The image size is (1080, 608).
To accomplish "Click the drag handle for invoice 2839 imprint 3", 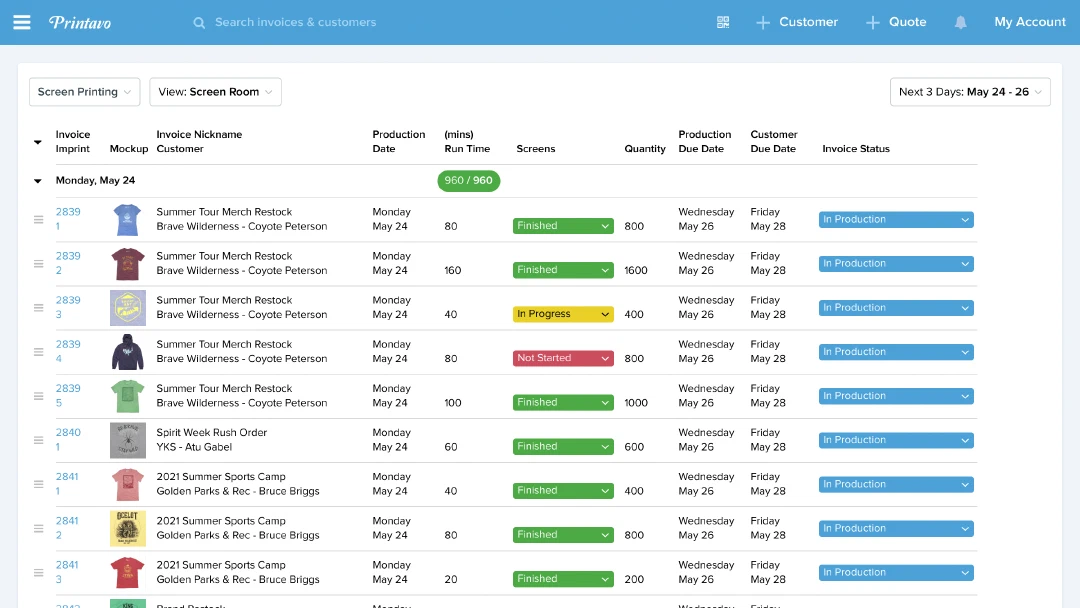I will [39, 308].
